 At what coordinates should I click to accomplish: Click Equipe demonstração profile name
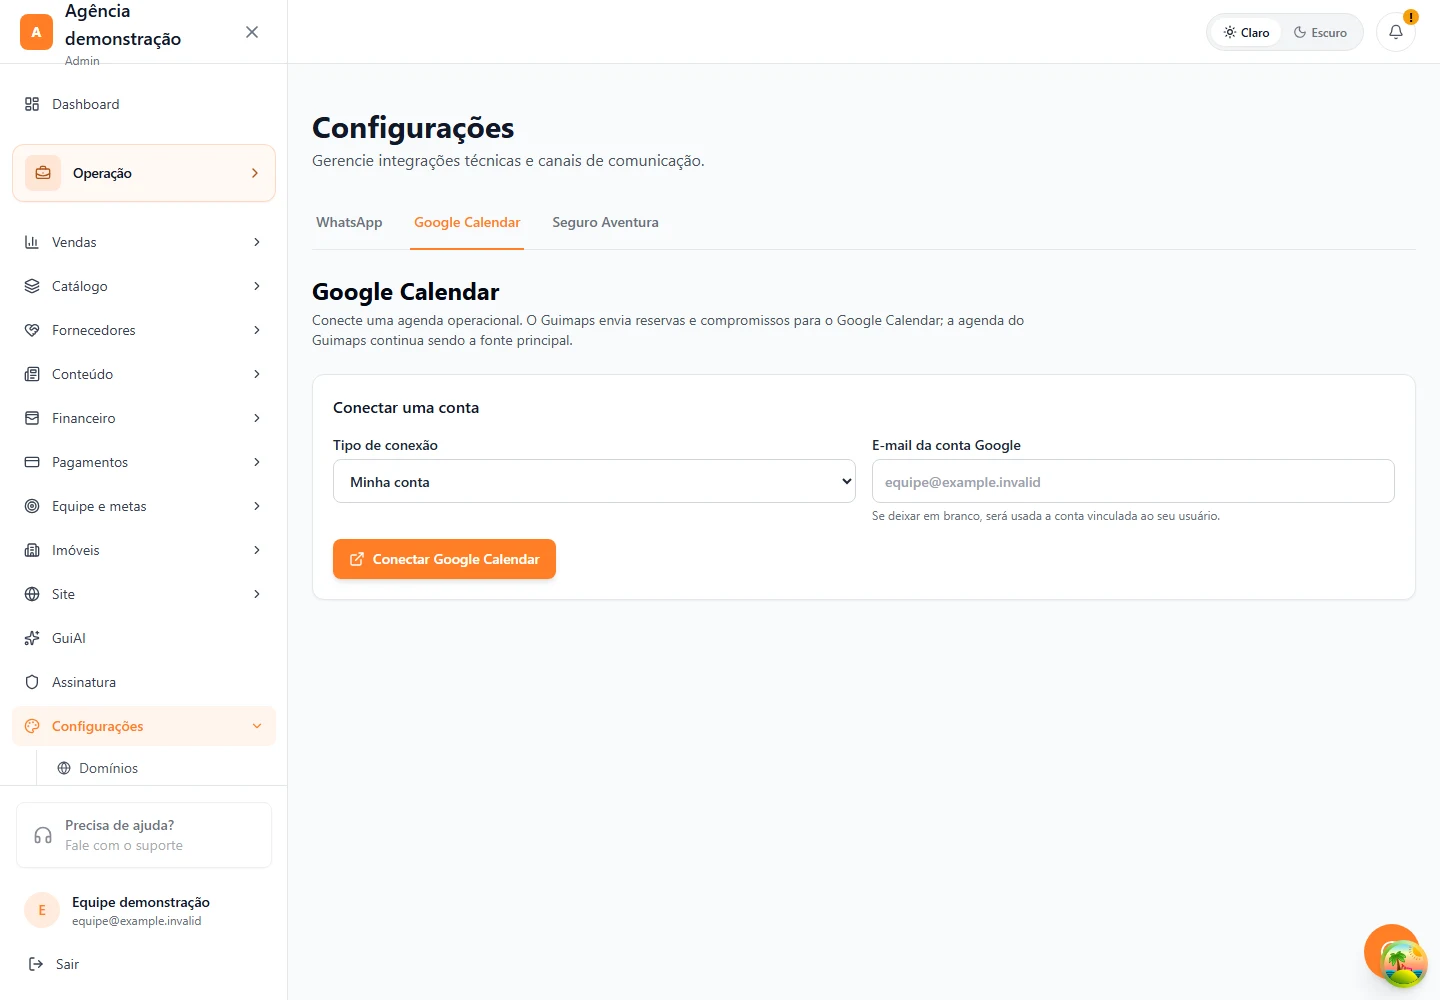click(141, 902)
